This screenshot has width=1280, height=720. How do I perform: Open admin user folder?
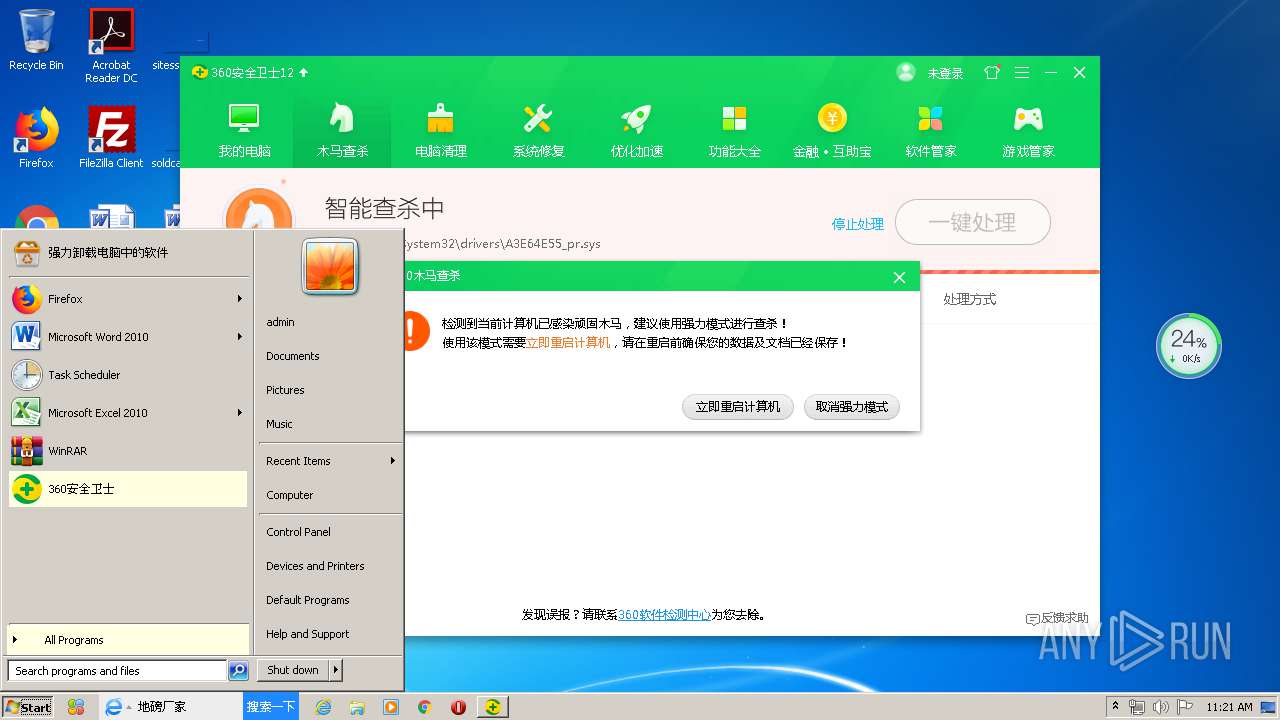coord(330,322)
